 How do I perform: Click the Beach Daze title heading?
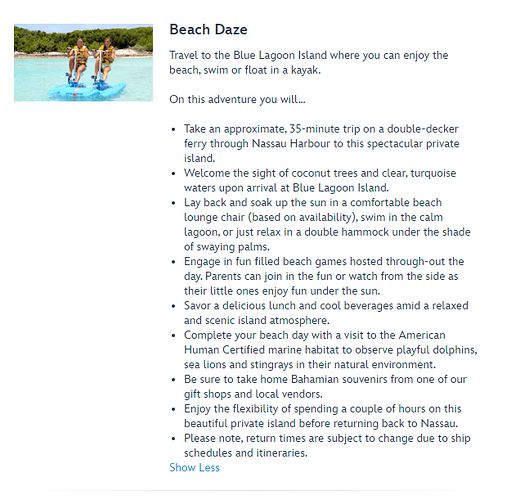point(208,30)
